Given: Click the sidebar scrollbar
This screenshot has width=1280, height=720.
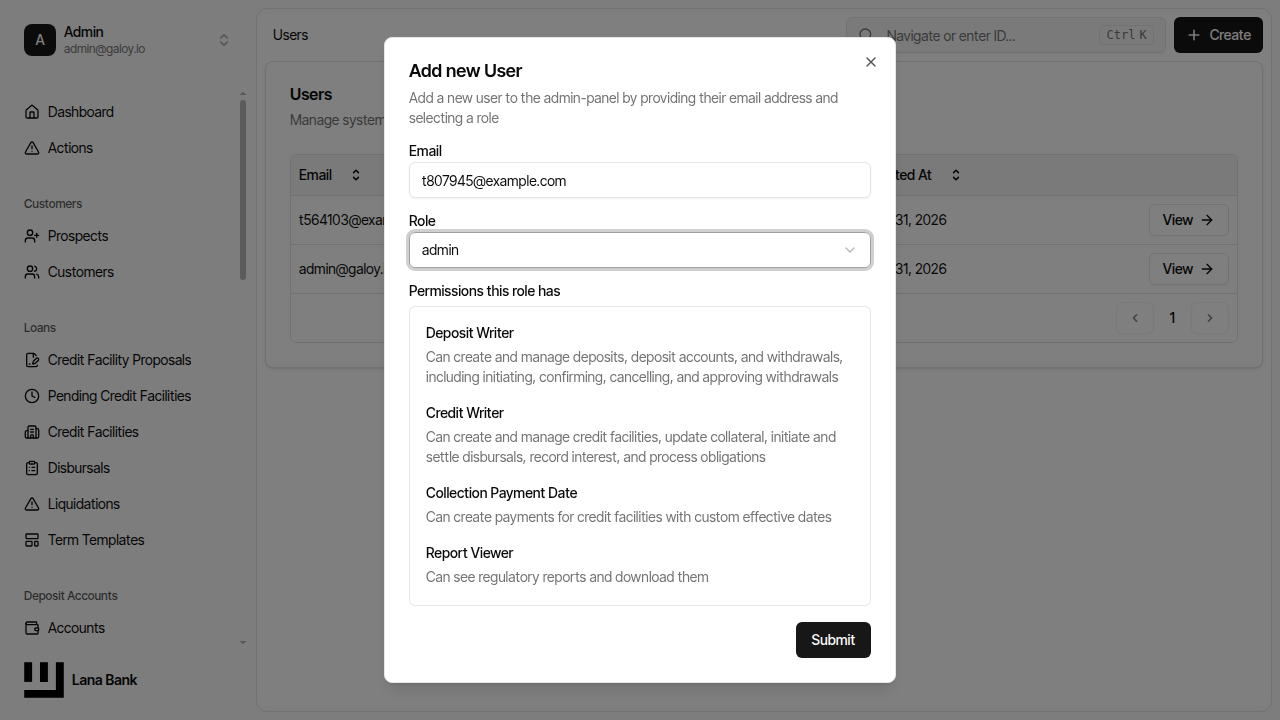Looking at the screenshot, I should coord(243,190).
